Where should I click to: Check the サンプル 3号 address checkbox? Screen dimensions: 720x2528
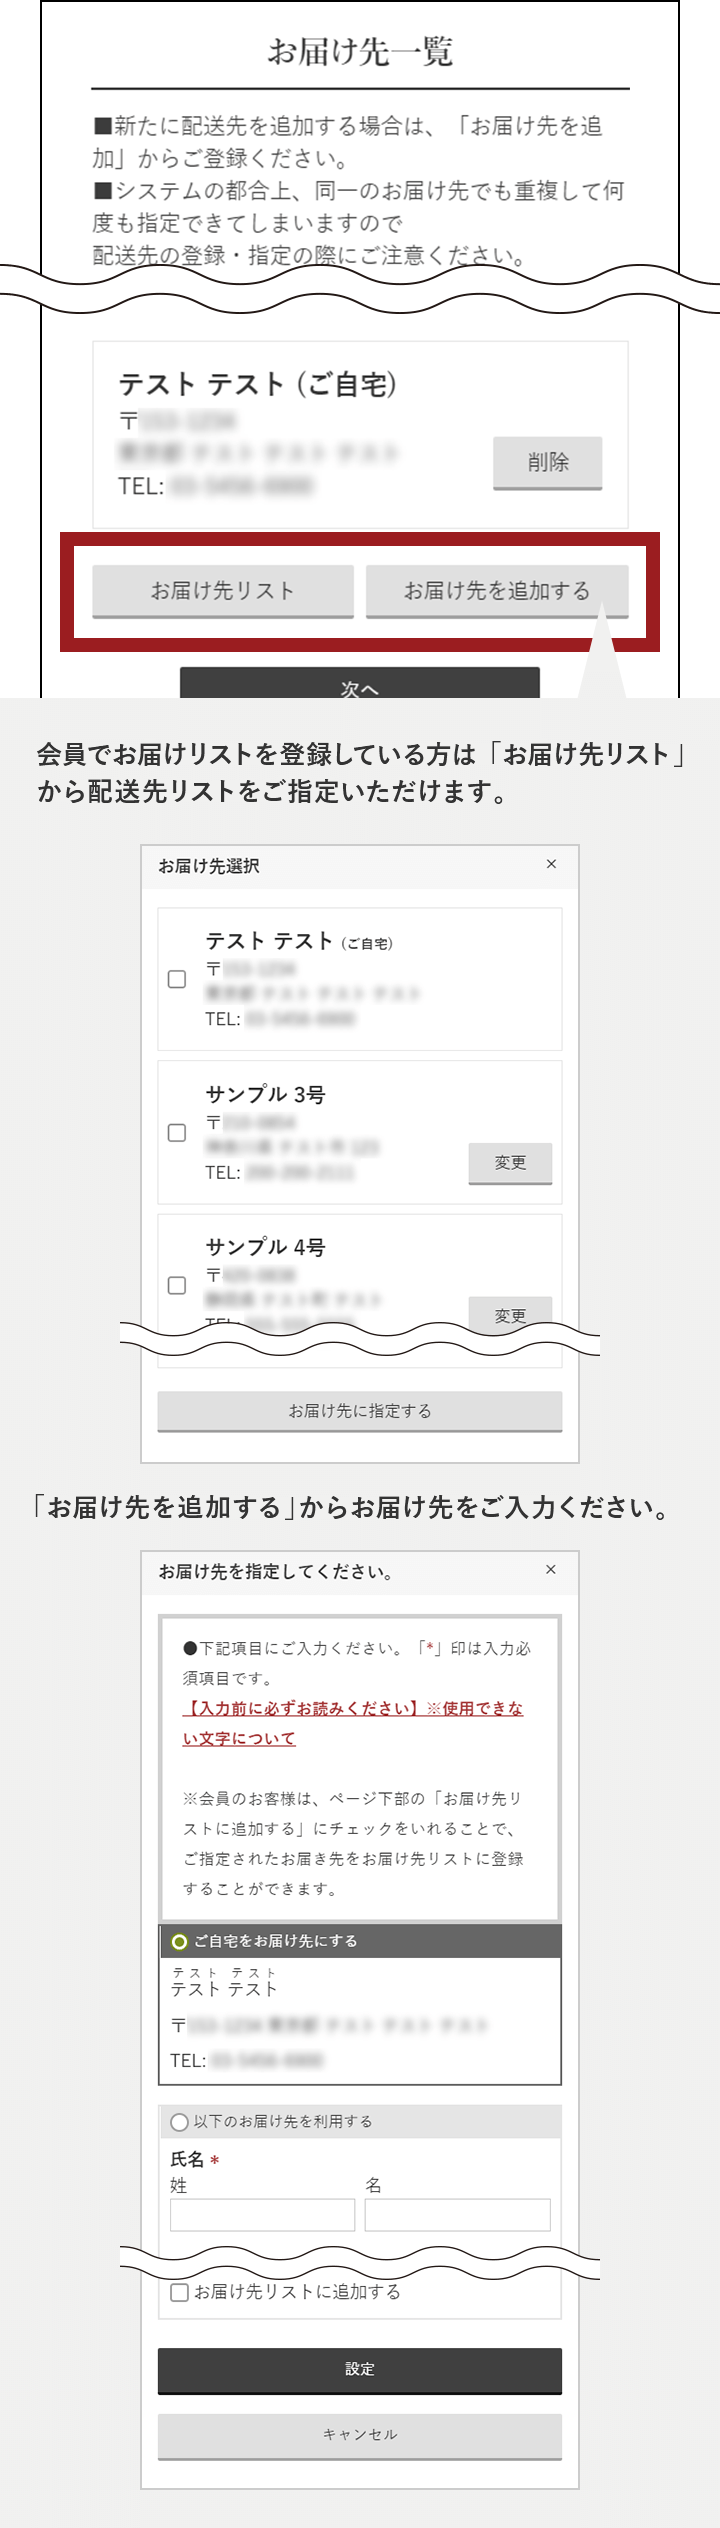[x=177, y=1132]
